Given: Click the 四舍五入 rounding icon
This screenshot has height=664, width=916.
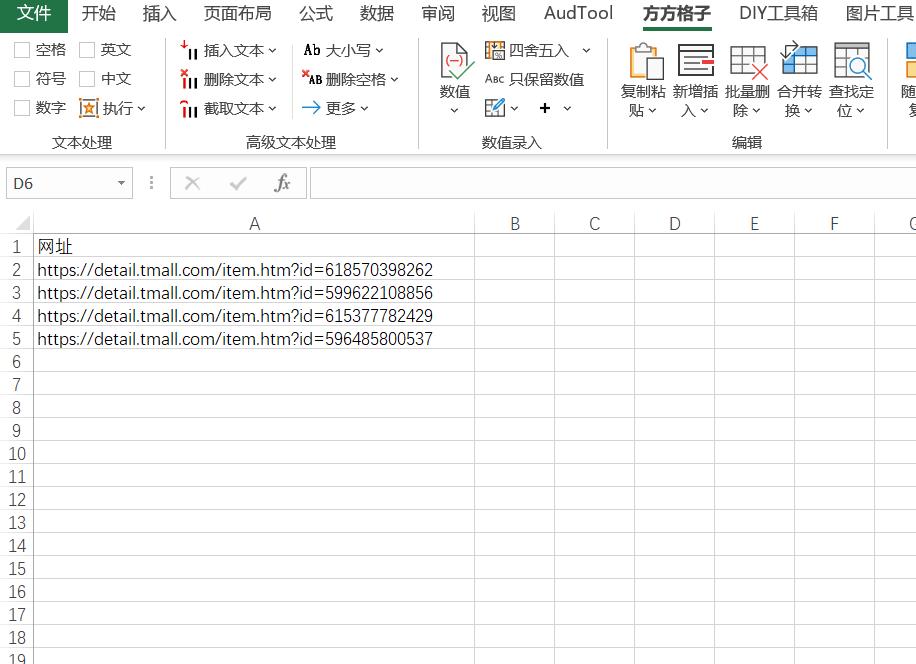Looking at the screenshot, I should pos(495,50).
